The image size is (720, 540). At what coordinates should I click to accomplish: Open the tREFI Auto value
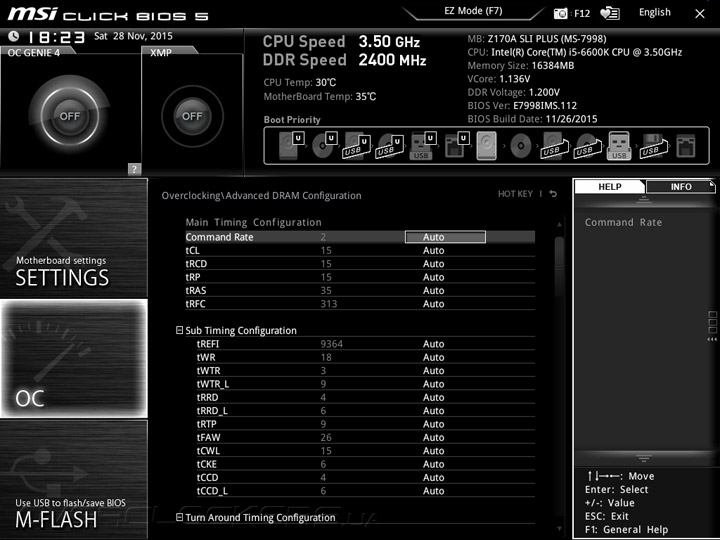(x=433, y=344)
